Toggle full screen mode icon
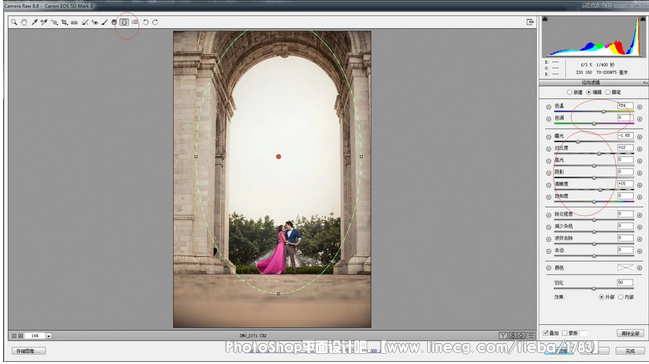 pyautogui.click(x=530, y=22)
